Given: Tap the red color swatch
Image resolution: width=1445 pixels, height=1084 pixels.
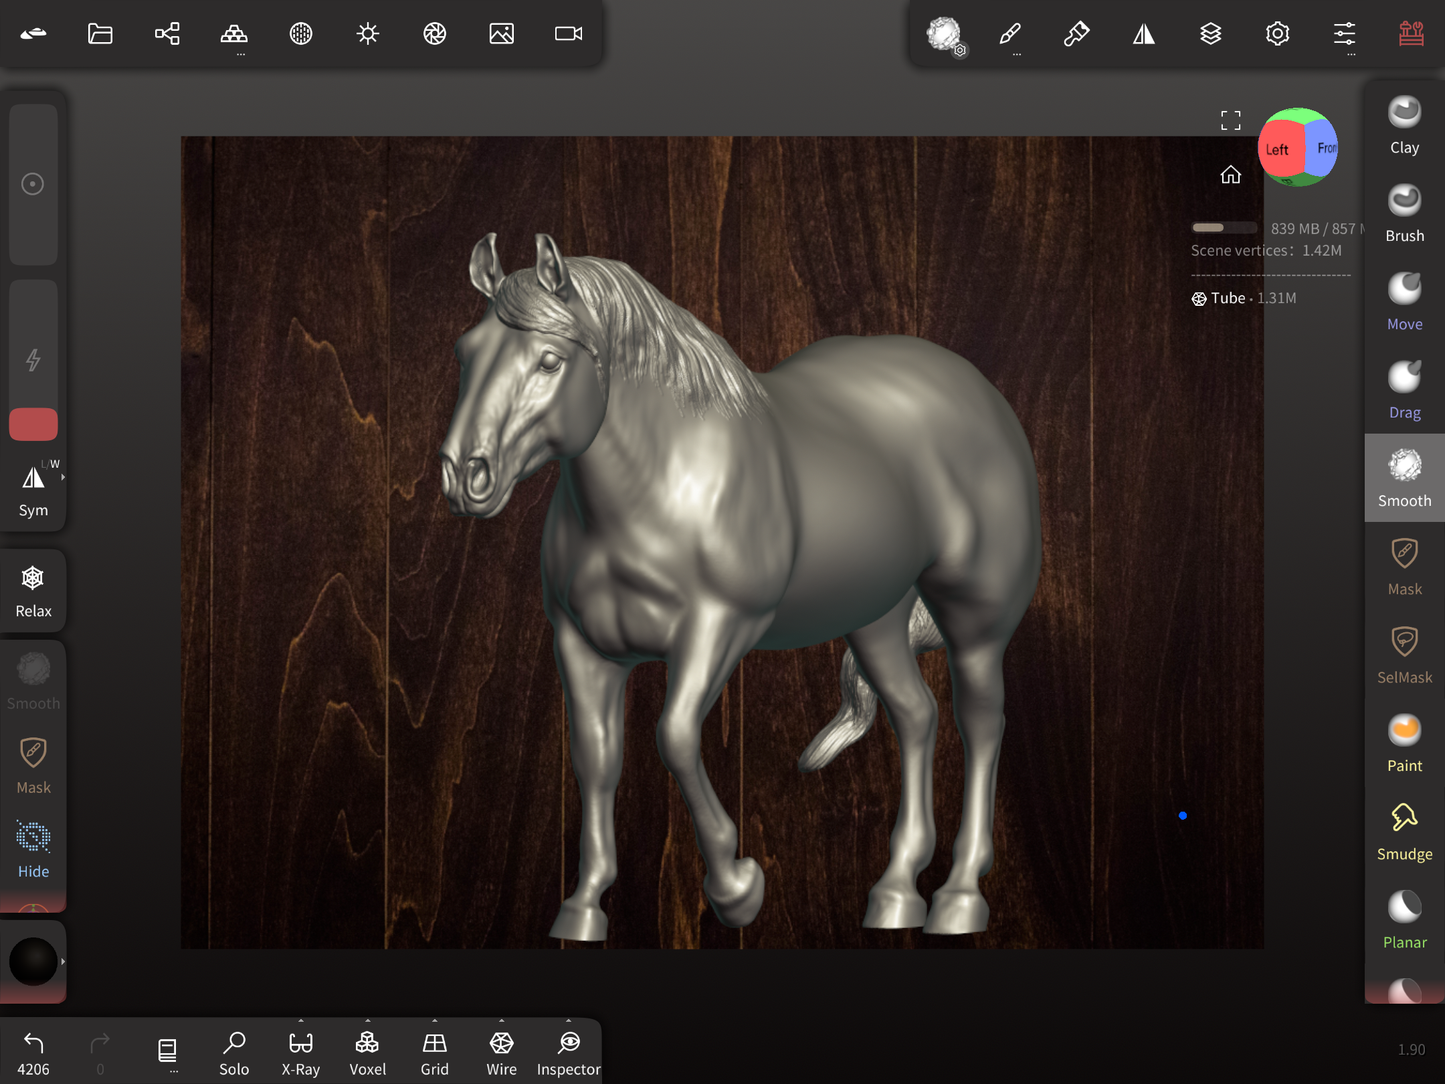Looking at the screenshot, I should click(x=33, y=424).
